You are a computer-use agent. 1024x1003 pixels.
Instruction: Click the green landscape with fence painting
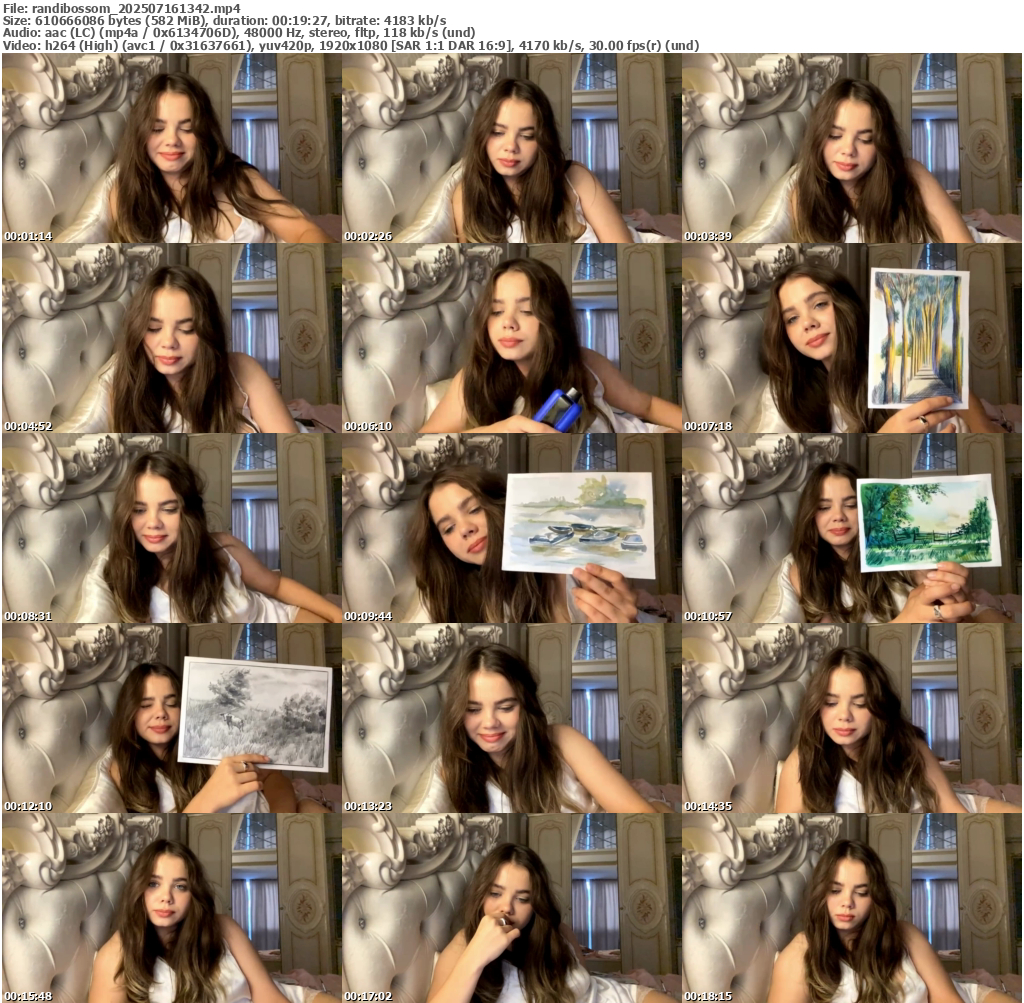[x=928, y=522]
